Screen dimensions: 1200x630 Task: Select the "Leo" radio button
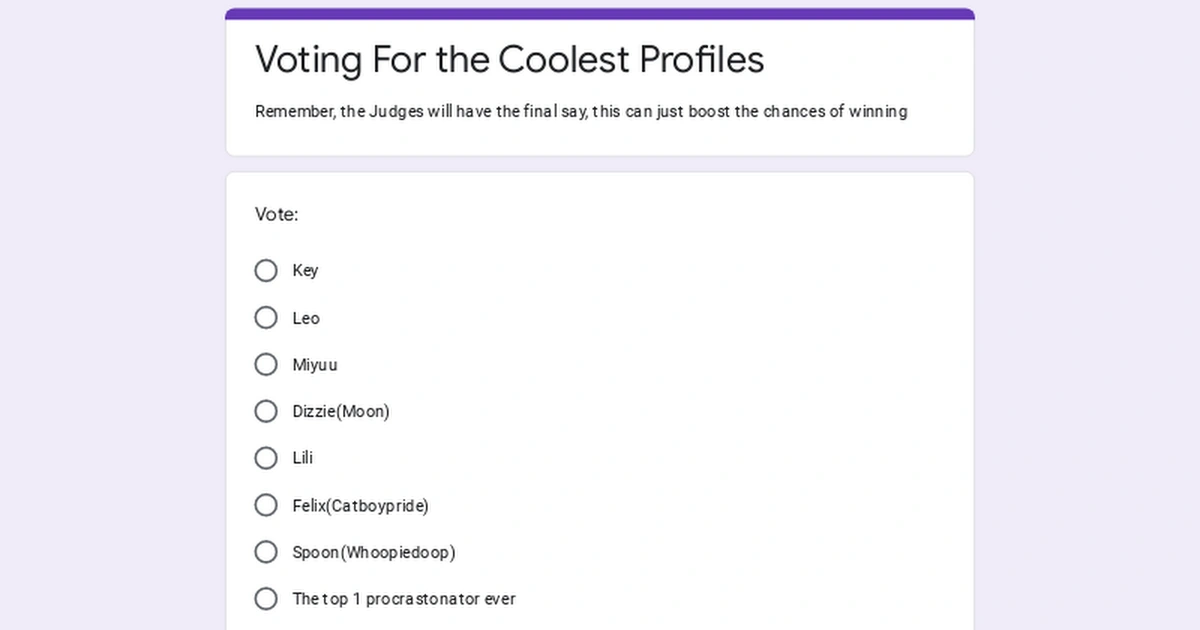pyautogui.click(x=266, y=317)
